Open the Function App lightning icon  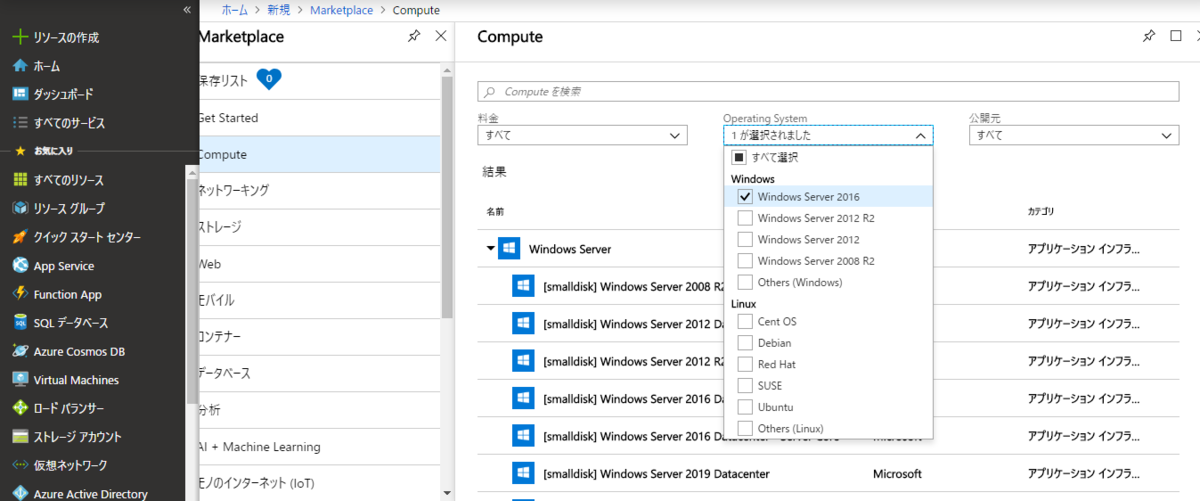tap(19, 294)
